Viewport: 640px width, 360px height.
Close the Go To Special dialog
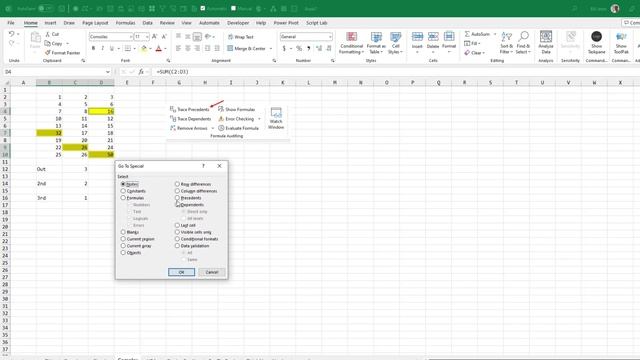[x=220, y=166]
